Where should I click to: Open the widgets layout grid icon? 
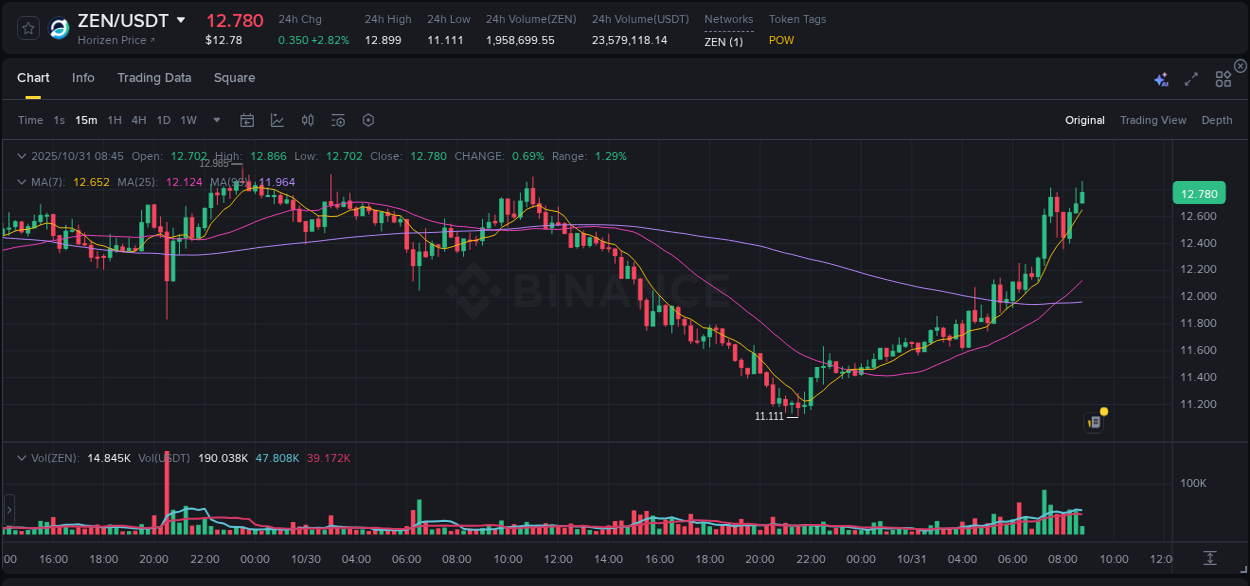pos(1223,78)
